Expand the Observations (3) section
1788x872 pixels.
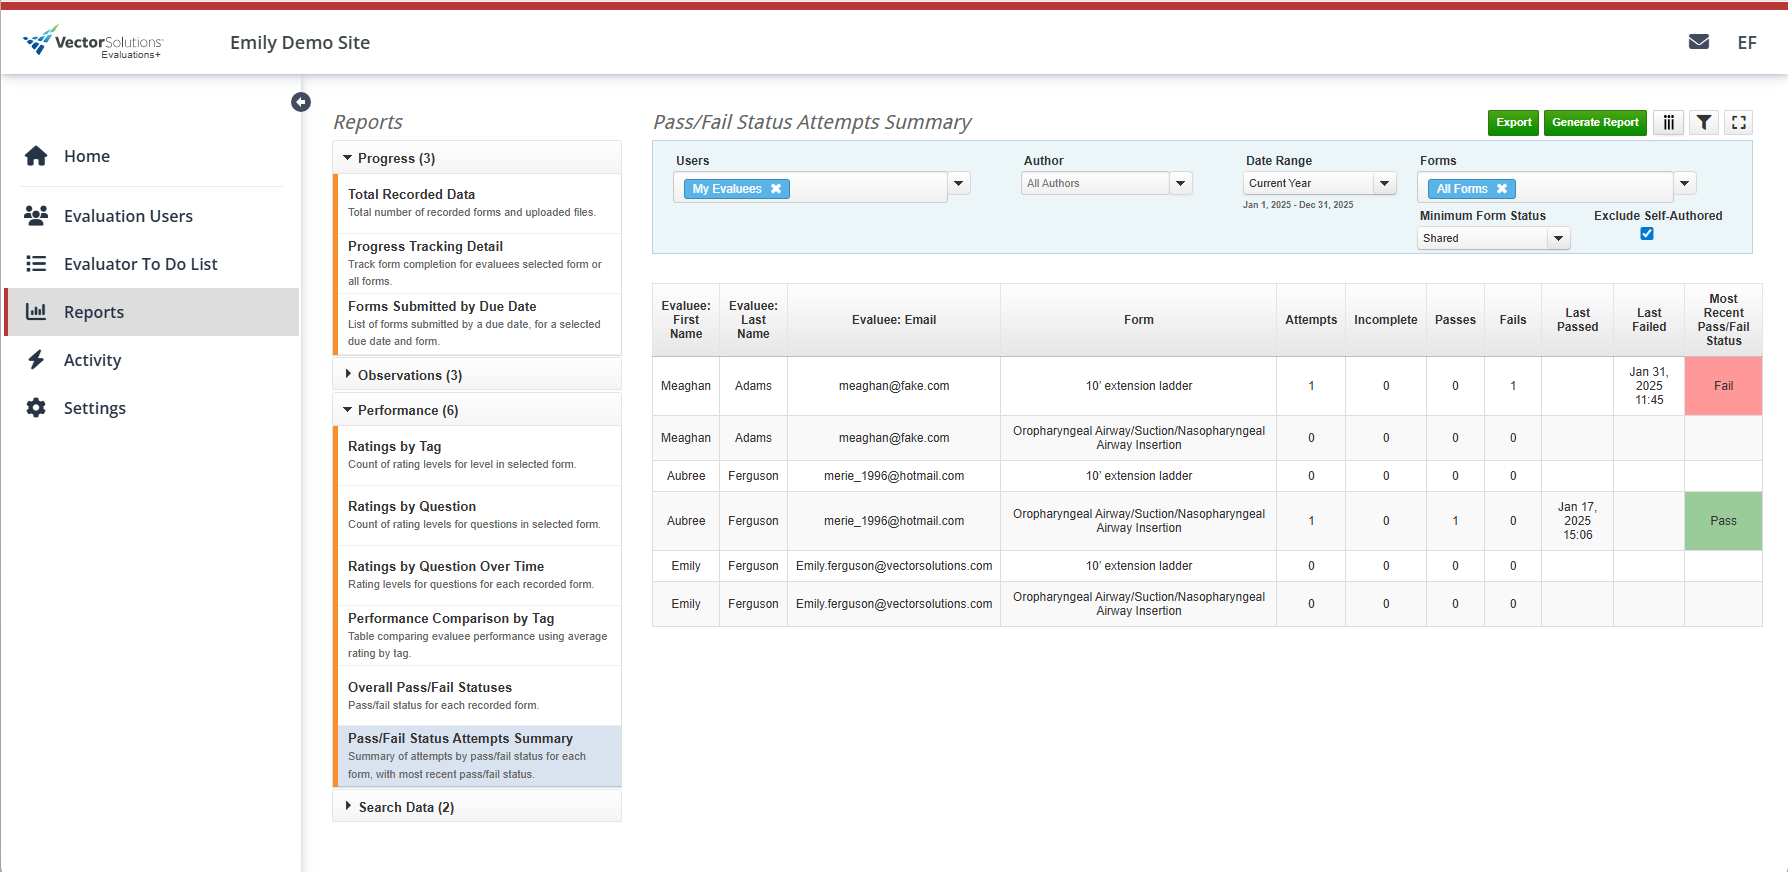pos(477,375)
